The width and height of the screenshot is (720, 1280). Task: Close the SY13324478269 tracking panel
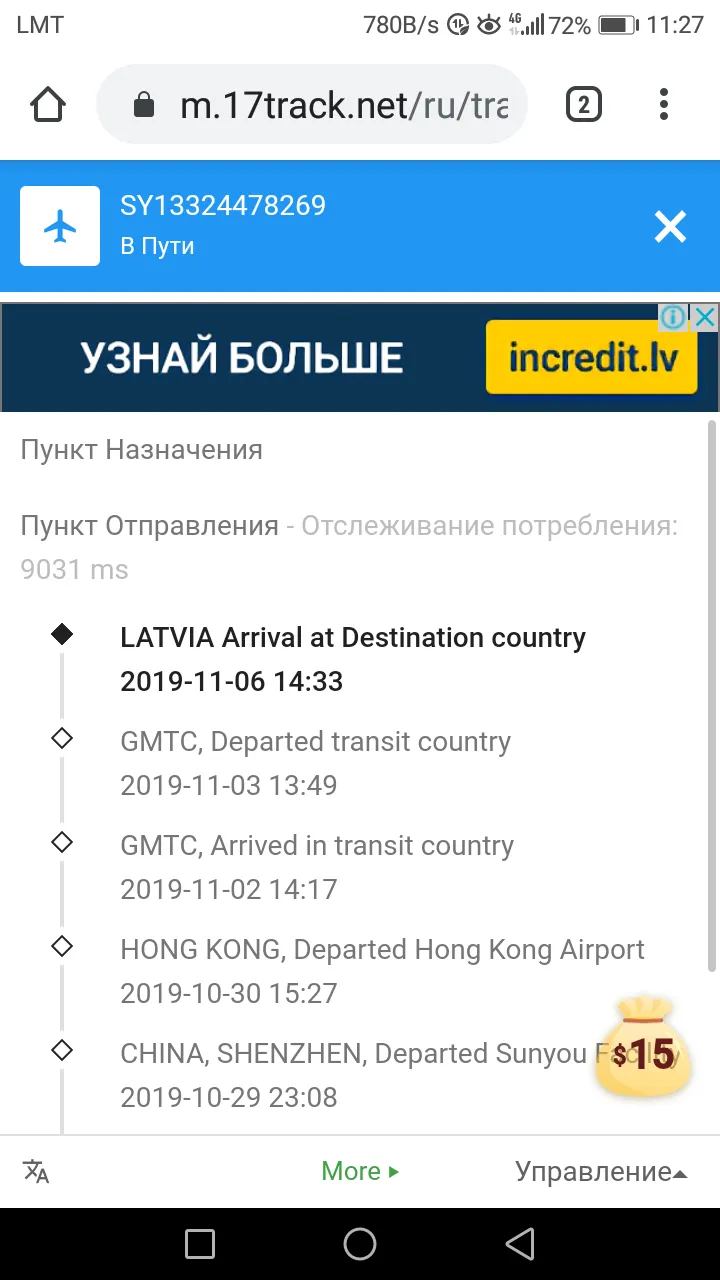click(x=670, y=227)
